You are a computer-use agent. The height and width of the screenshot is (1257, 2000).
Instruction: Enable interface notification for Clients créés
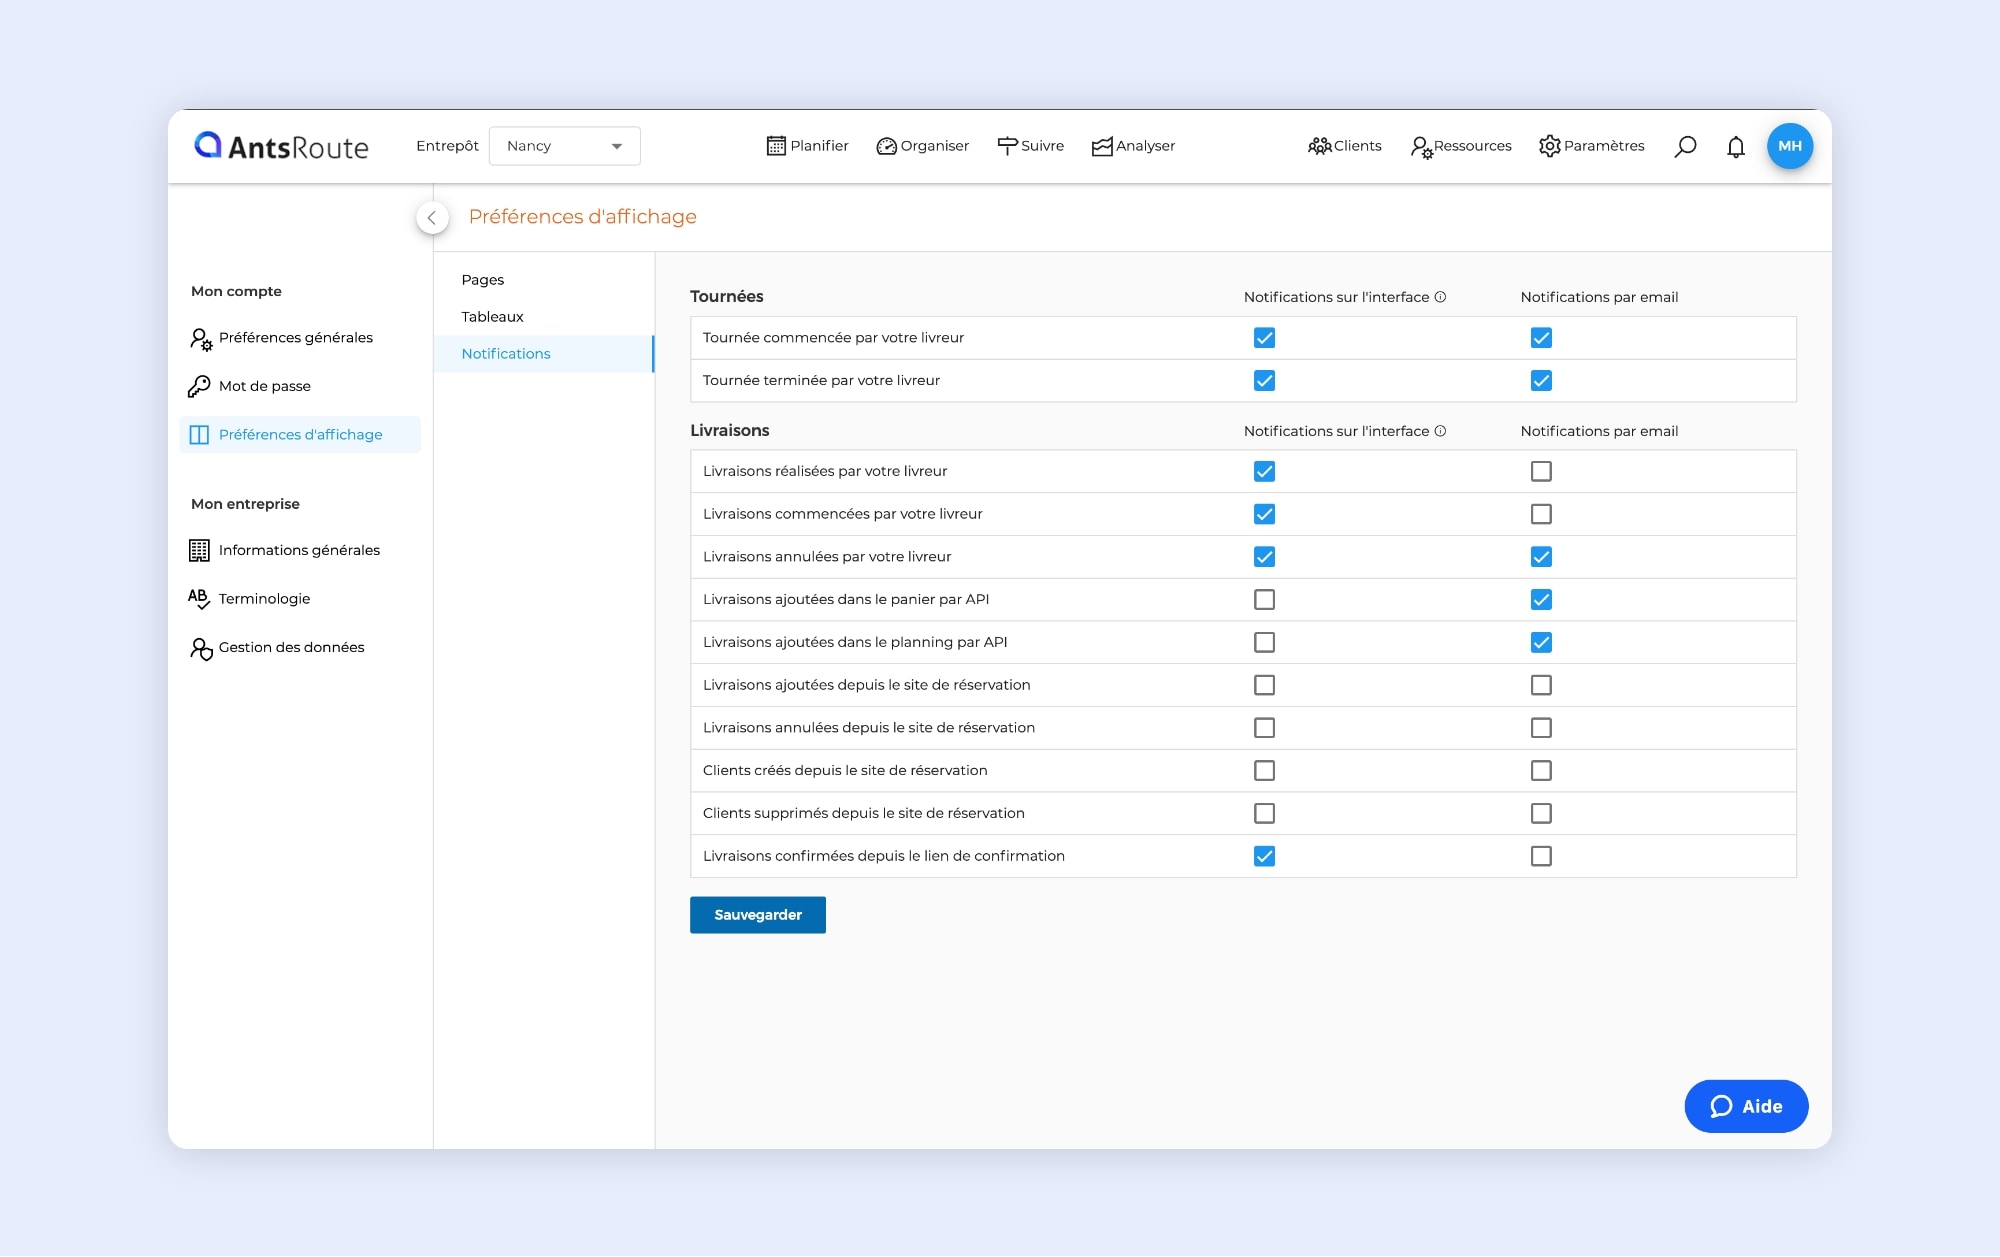(1264, 770)
